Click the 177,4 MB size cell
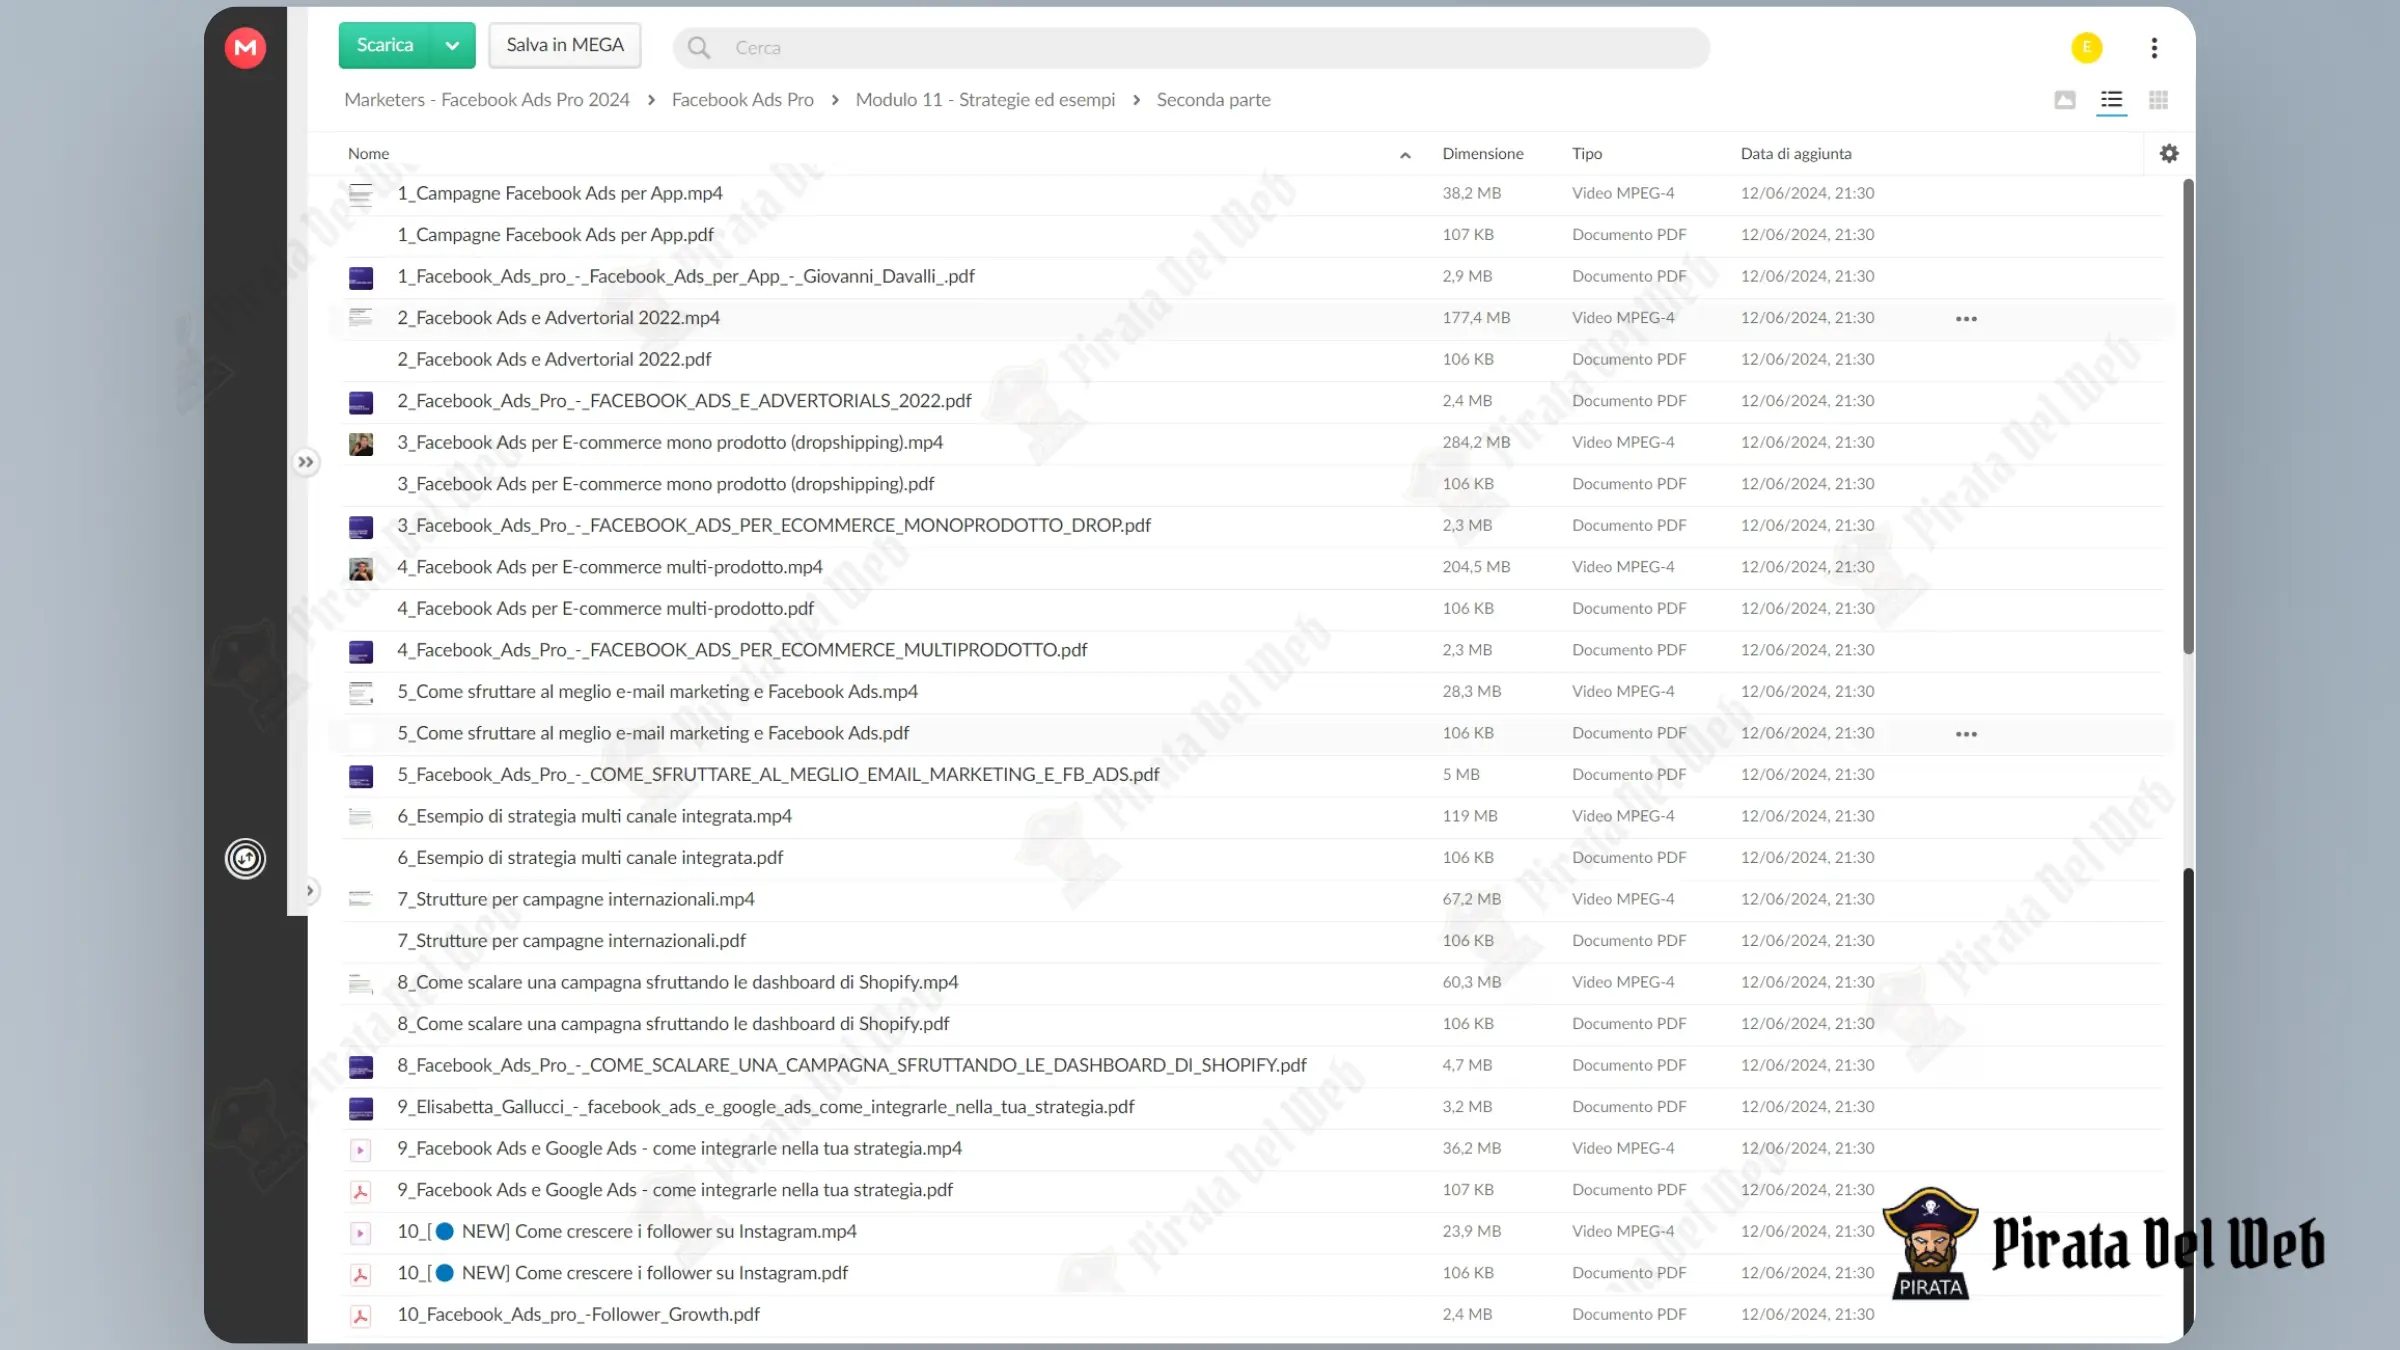 click(1476, 318)
